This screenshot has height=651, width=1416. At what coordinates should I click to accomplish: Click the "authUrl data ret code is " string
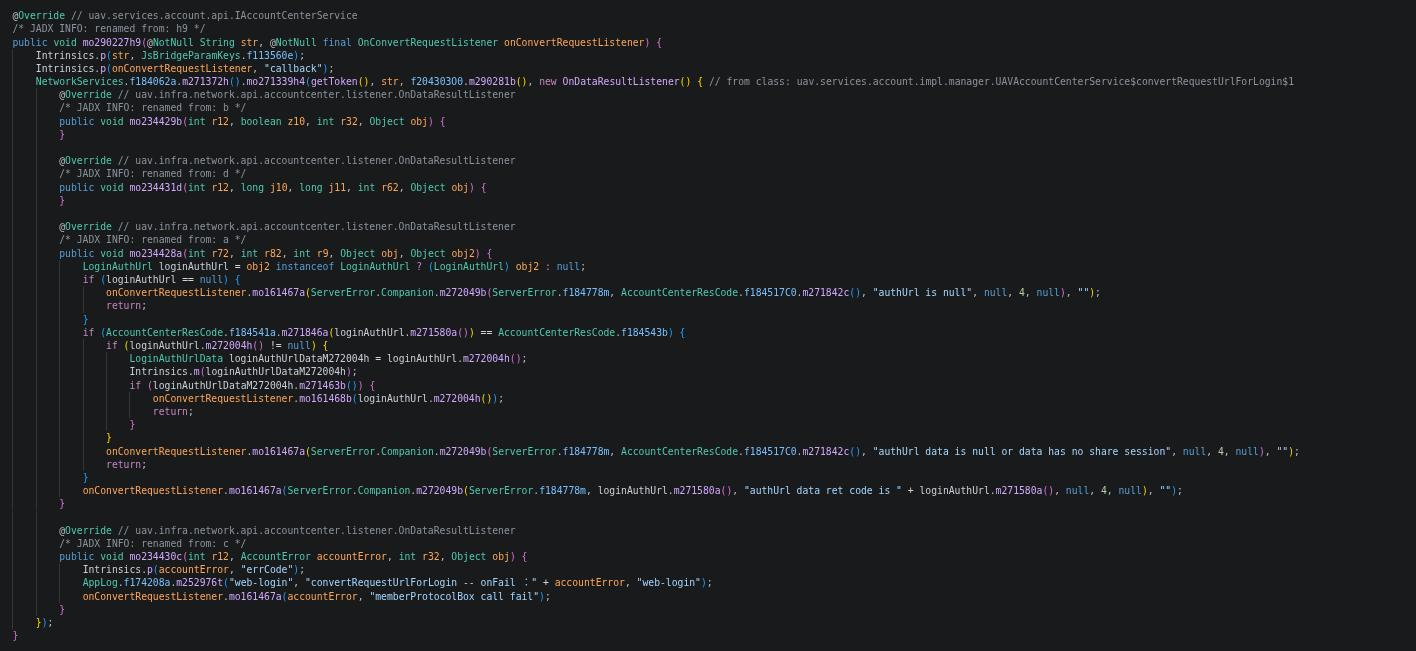coord(822,491)
